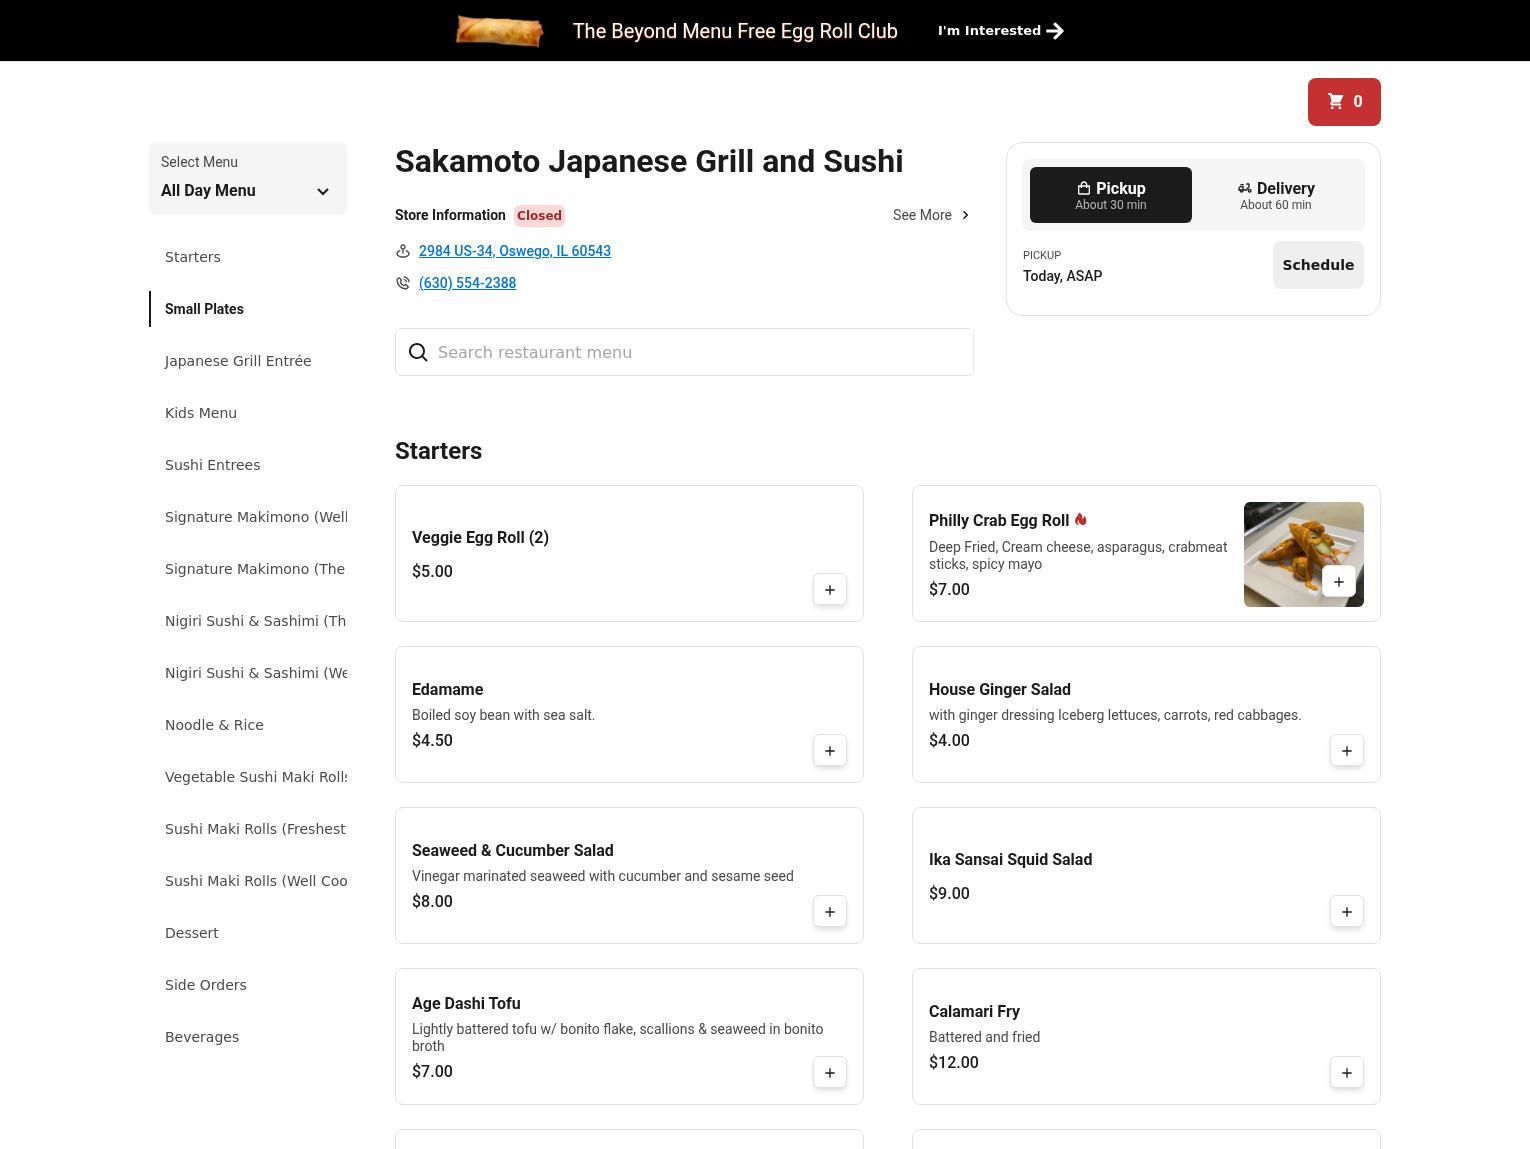Add Edamame using its plus icon
This screenshot has width=1530, height=1149.
pos(829,751)
